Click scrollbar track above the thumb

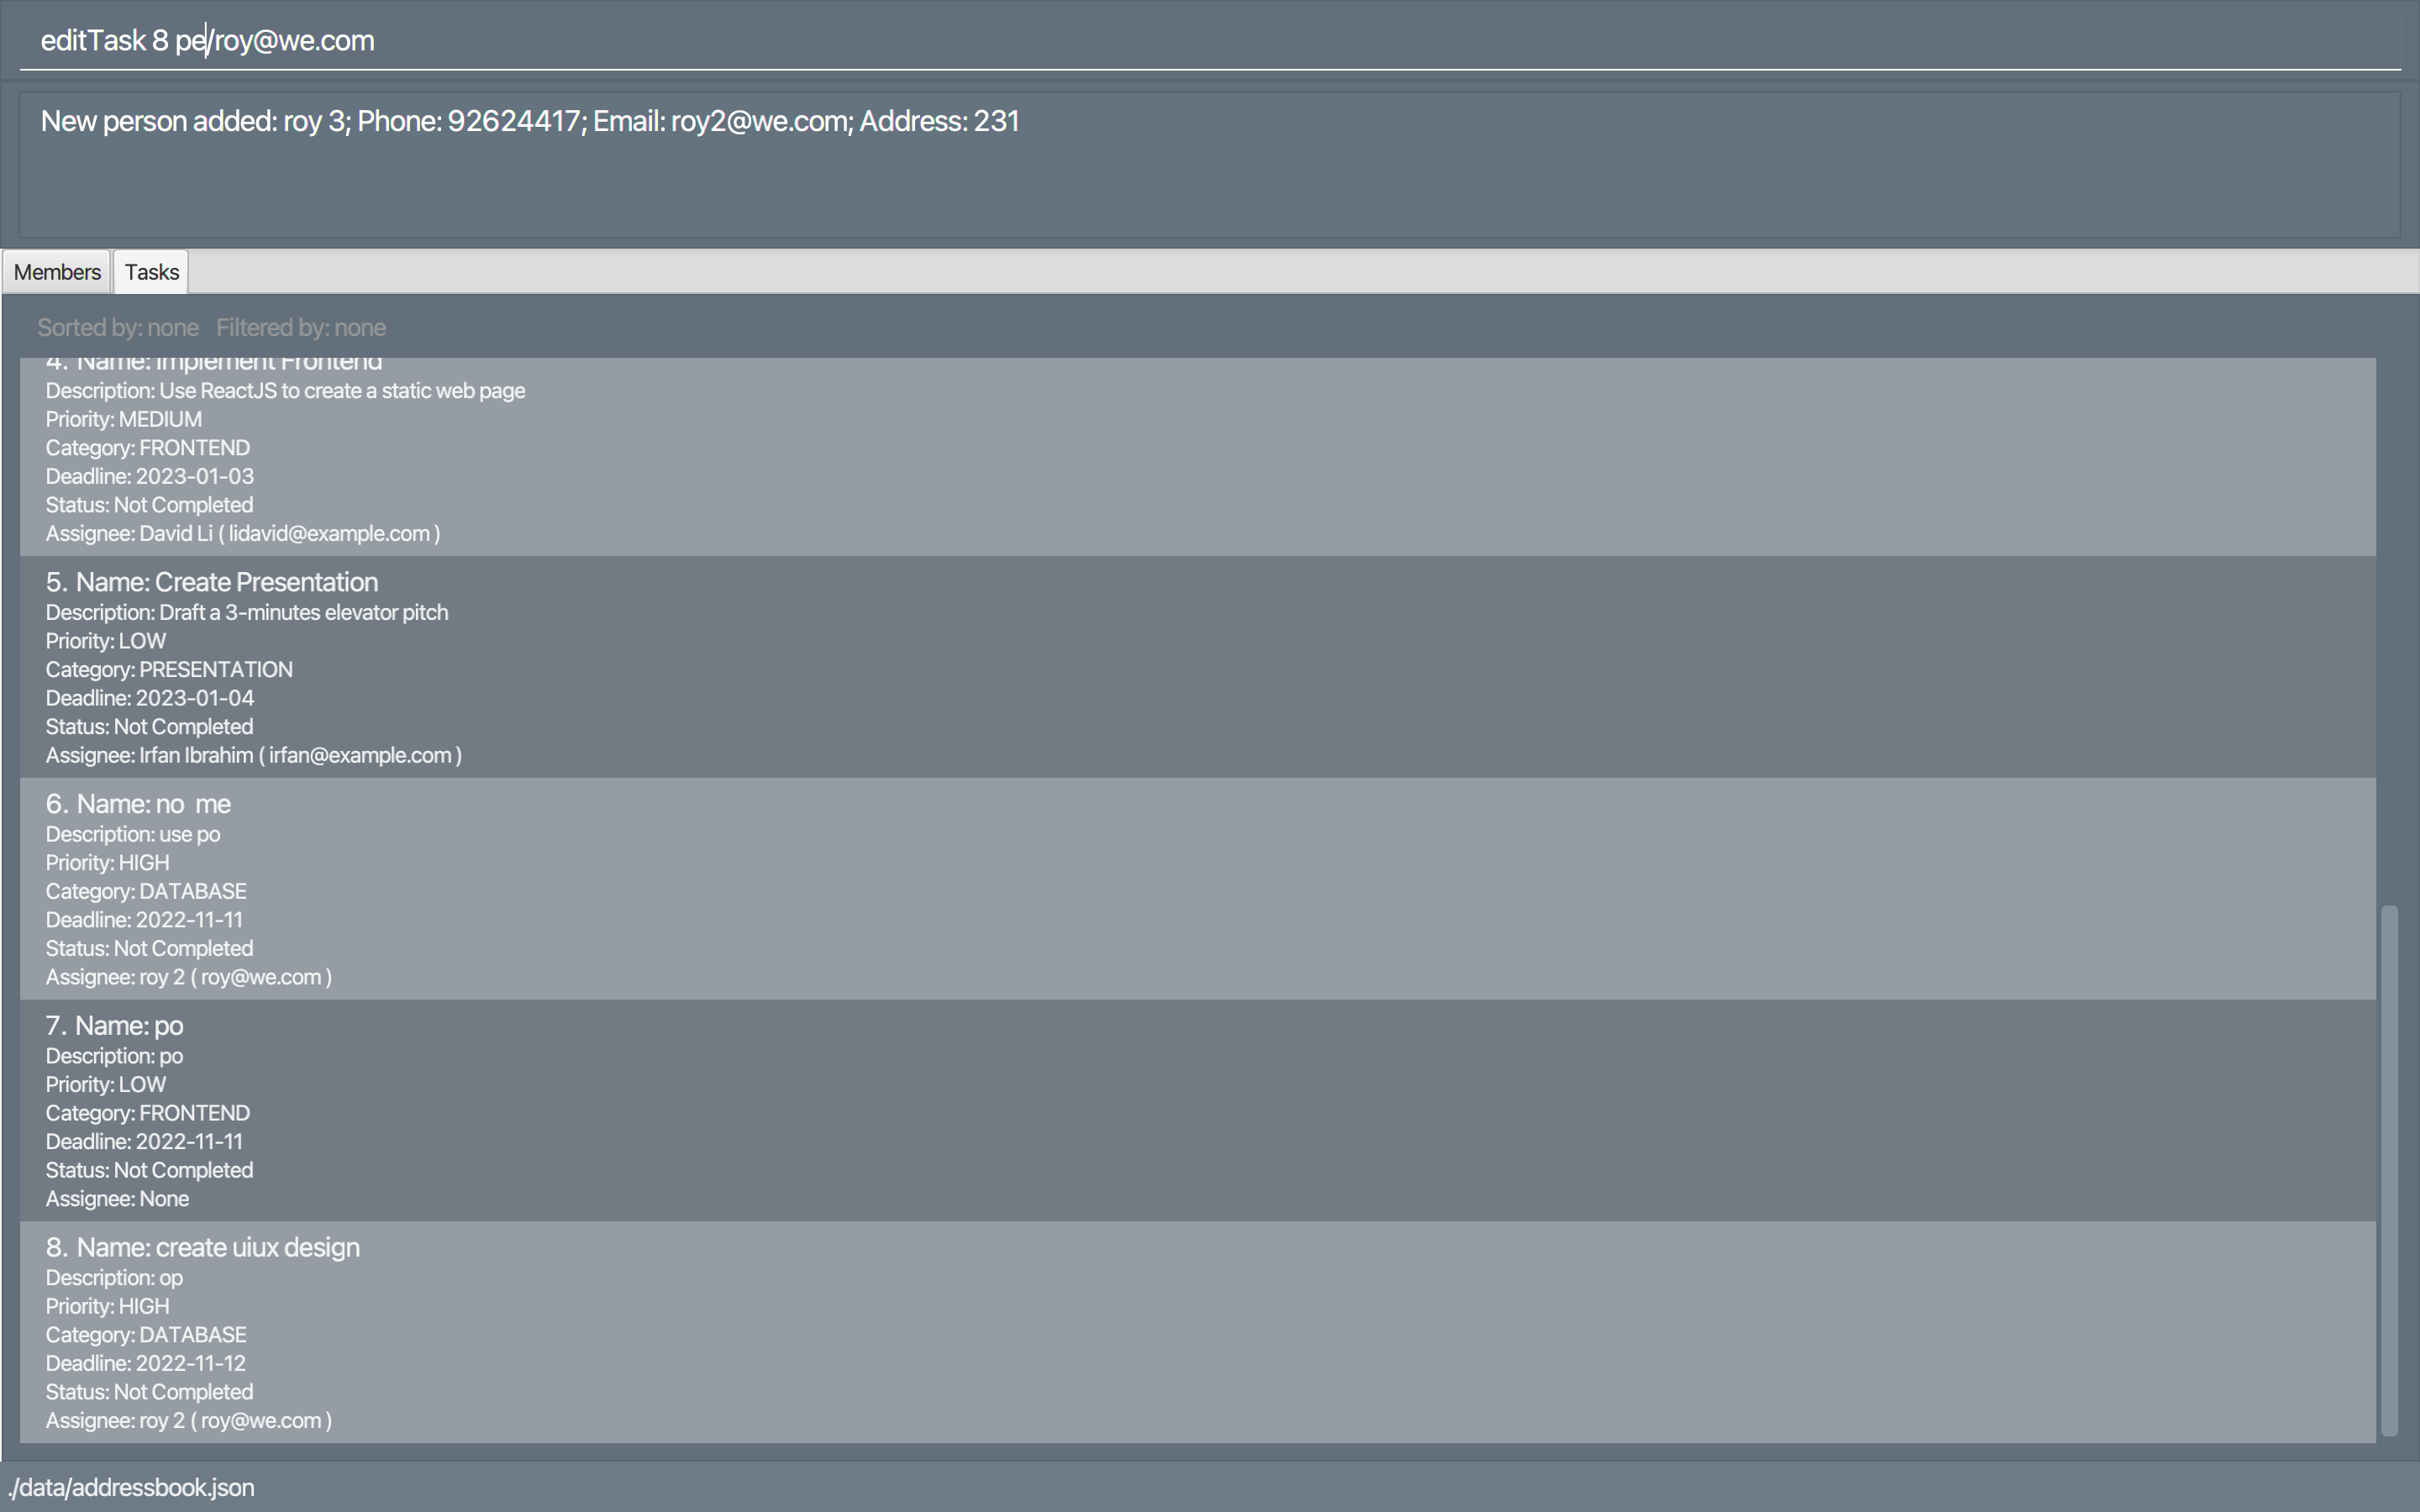click(x=2389, y=630)
